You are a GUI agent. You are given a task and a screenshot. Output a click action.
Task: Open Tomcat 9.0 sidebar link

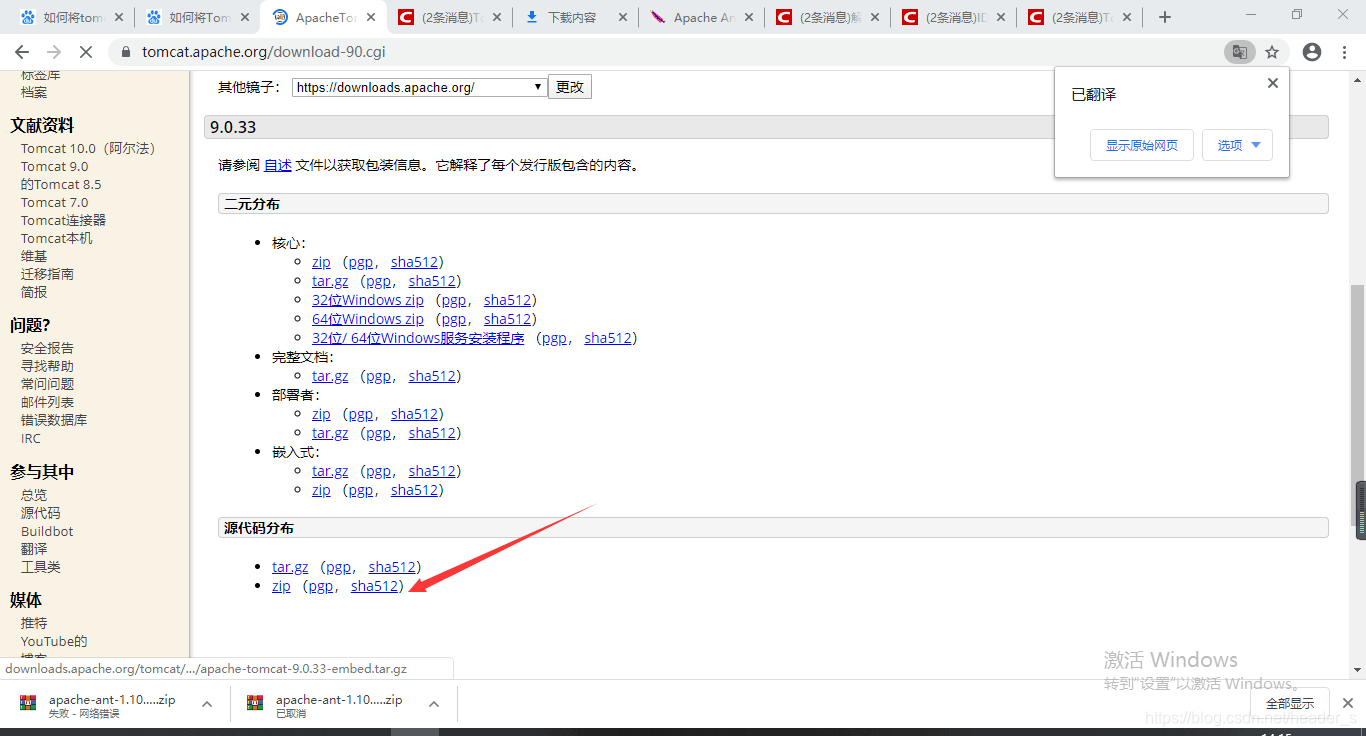point(54,166)
